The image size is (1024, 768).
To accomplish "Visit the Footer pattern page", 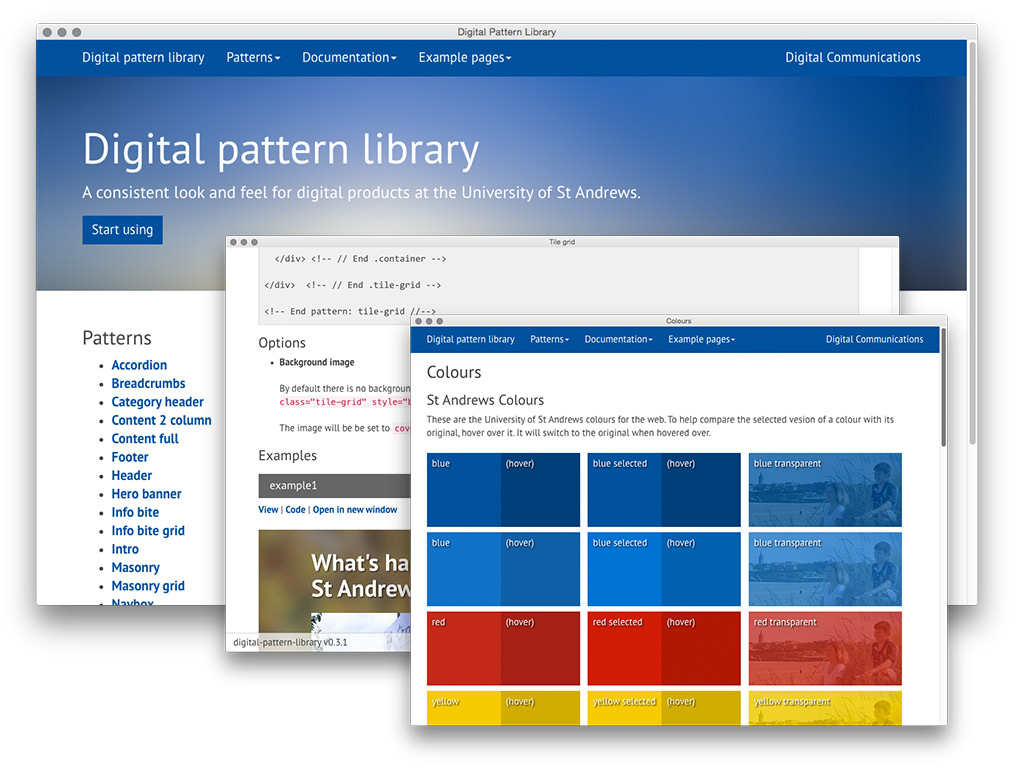I will click(130, 457).
